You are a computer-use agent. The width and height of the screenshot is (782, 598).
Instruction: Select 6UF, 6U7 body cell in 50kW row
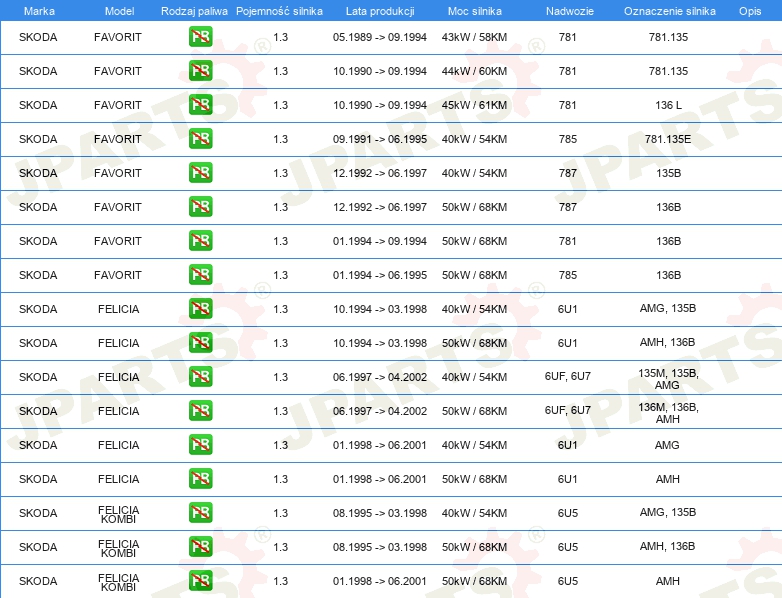[x=568, y=410]
